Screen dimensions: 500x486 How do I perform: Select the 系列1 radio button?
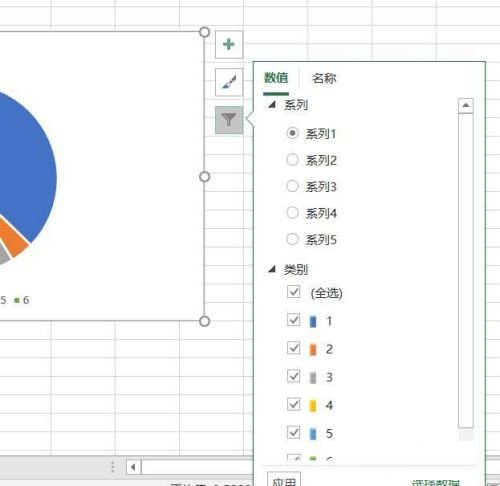click(x=292, y=133)
